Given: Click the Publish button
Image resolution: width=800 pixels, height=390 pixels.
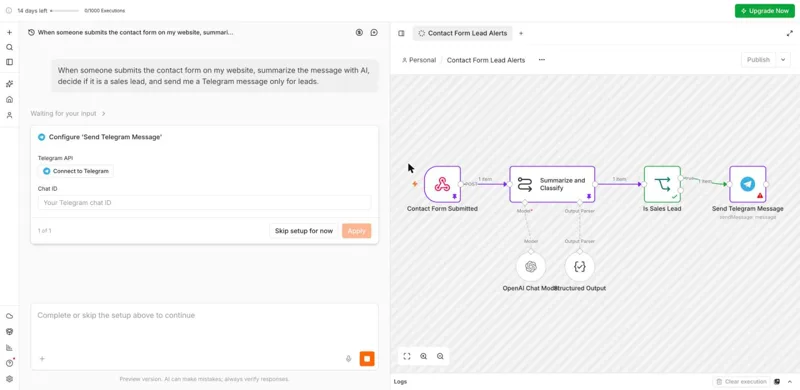Looking at the screenshot, I should [x=758, y=60].
